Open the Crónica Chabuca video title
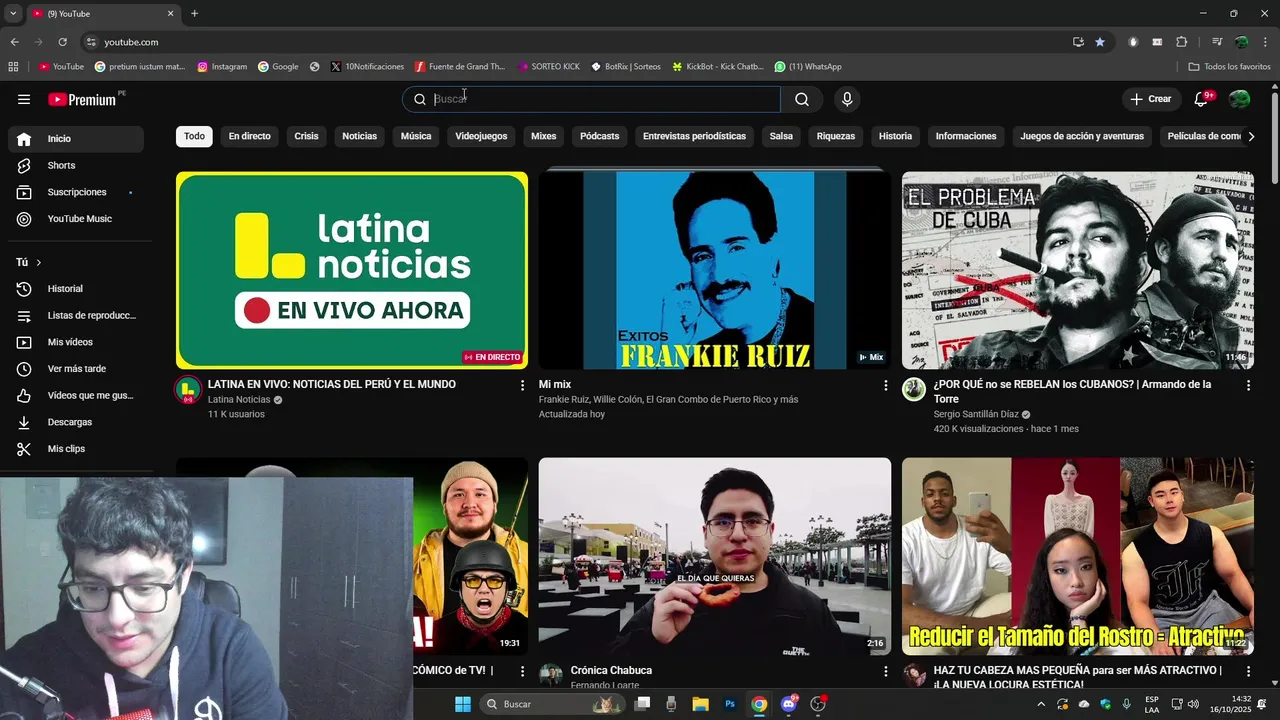Screen dimensions: 1280x720 pos(611,670)
